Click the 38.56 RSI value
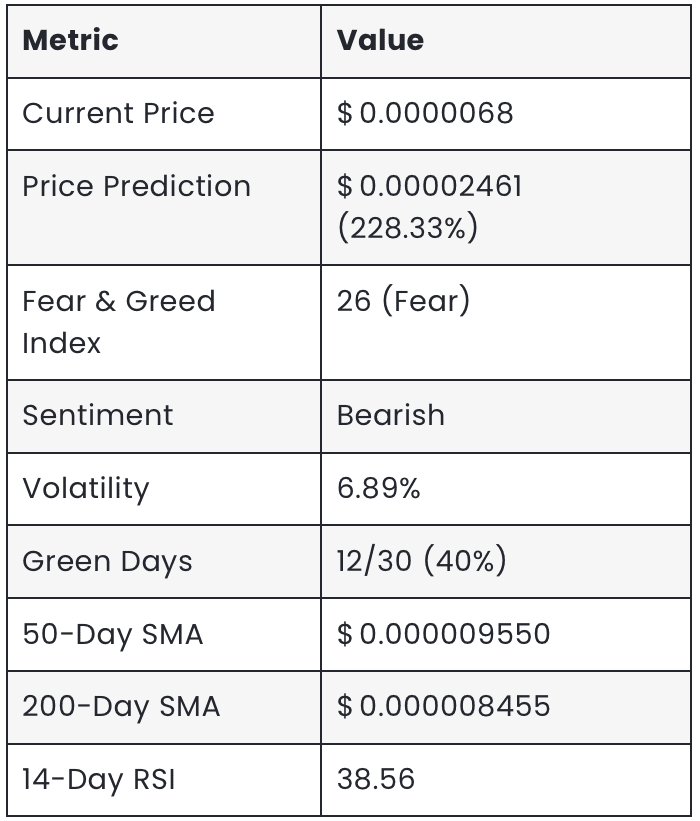Image resolution: width=700 pixels, height=821 pixels. (376, 779)
